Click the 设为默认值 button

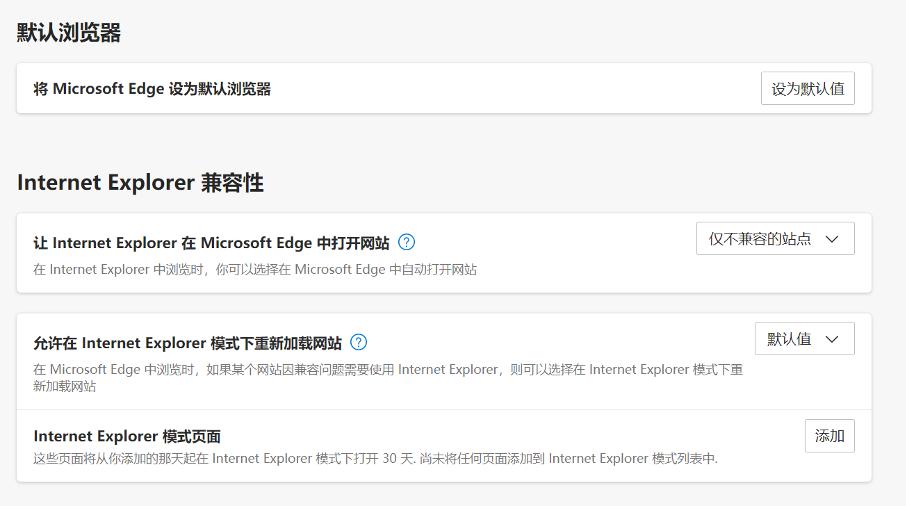coord(807,88)
